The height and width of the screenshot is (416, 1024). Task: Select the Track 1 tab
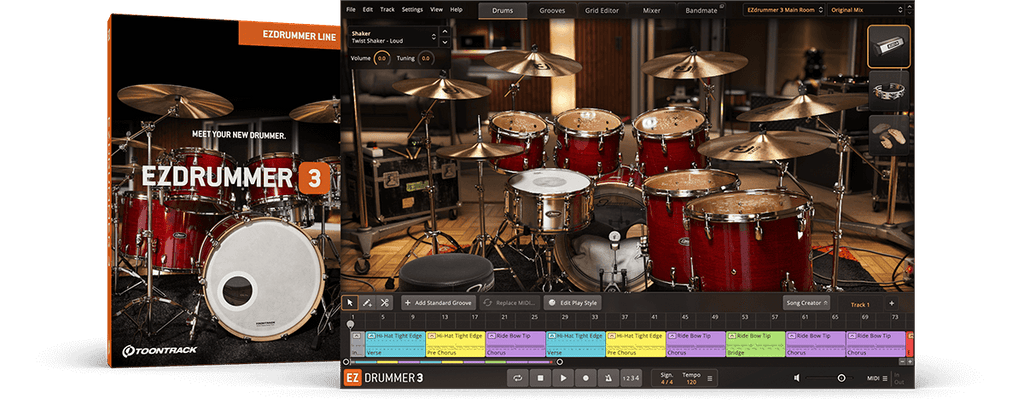(x=859, y=304)
